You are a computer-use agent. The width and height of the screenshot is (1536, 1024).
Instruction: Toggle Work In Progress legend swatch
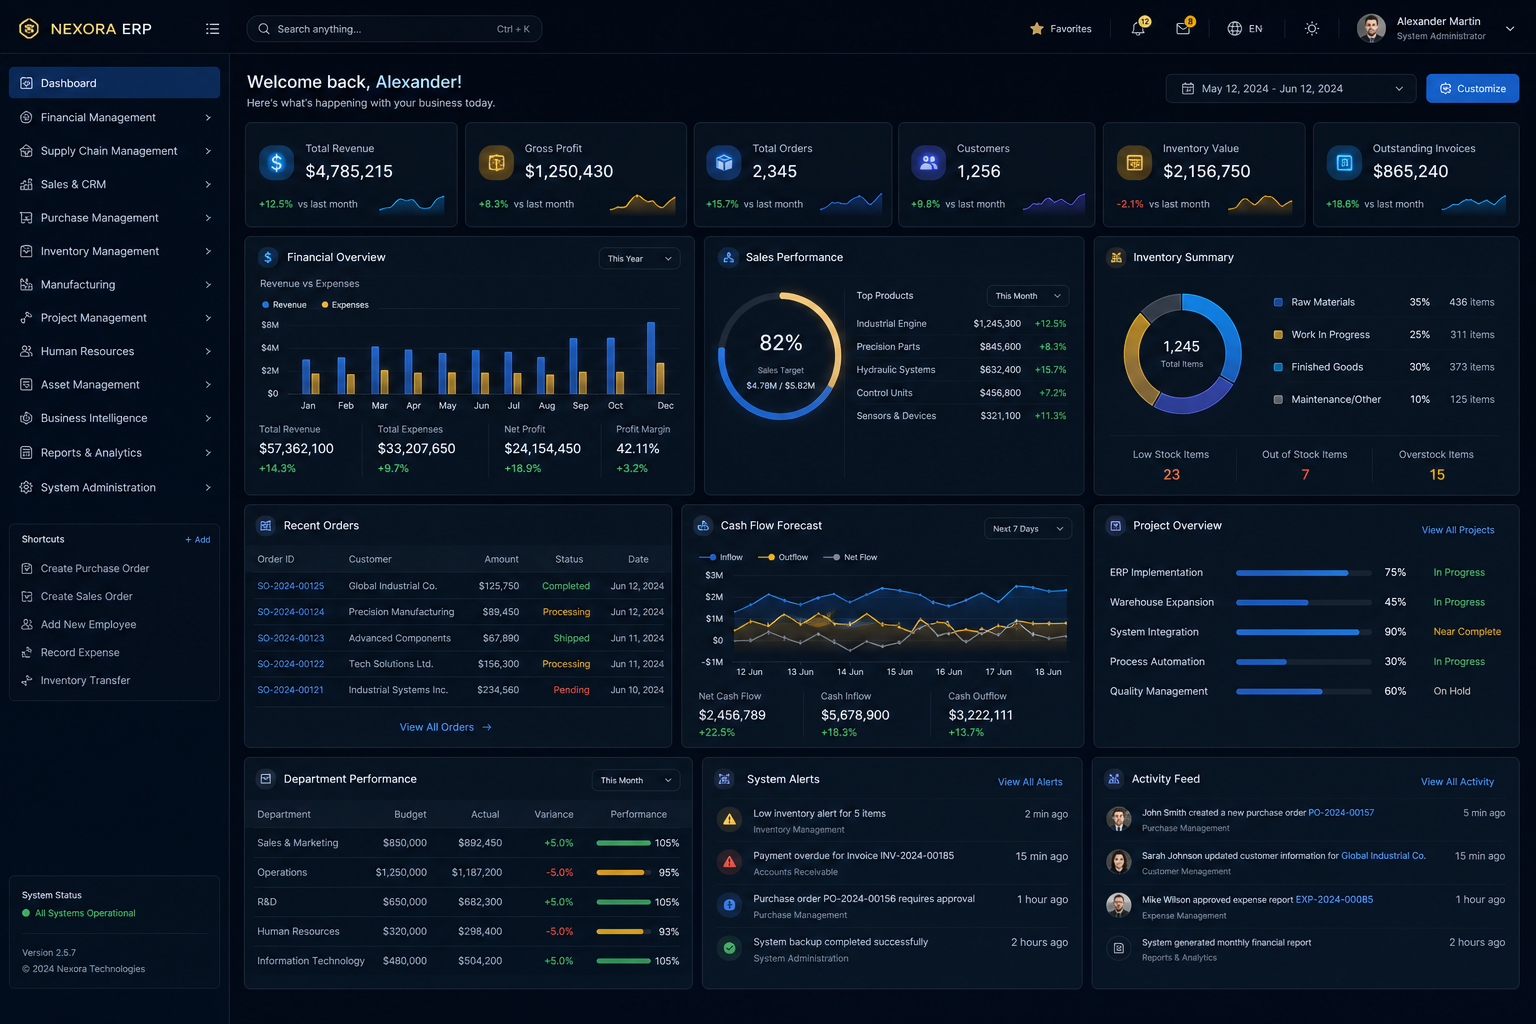(x=1278, y=335)
